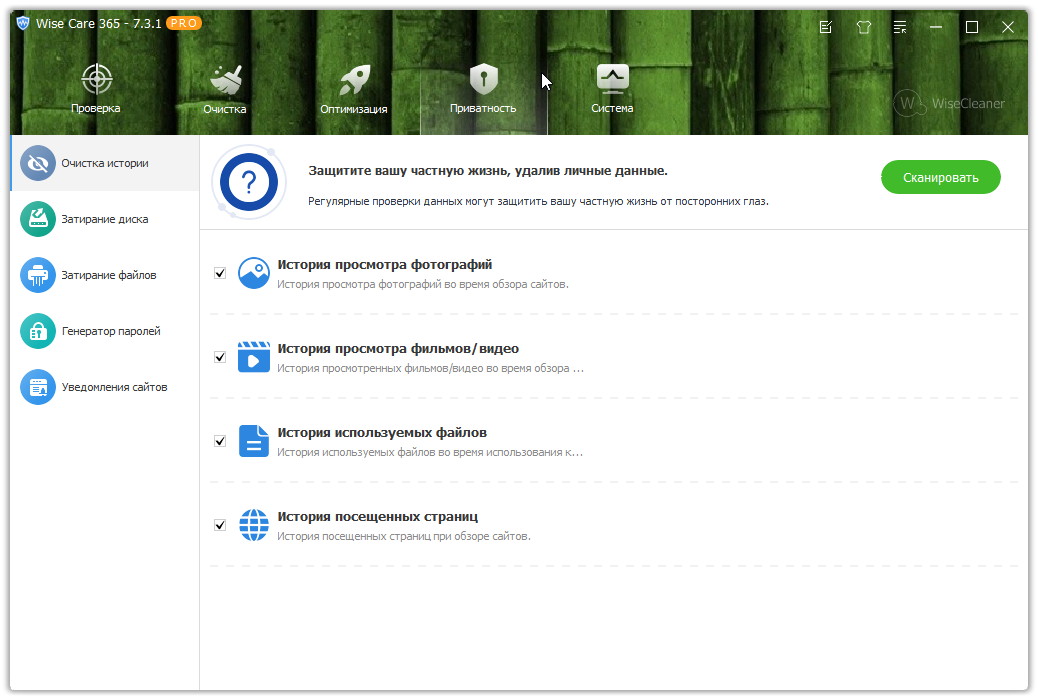Screen dimensions: 1038x700
Task: Switch to the Проверка tab
Action: 96,90
